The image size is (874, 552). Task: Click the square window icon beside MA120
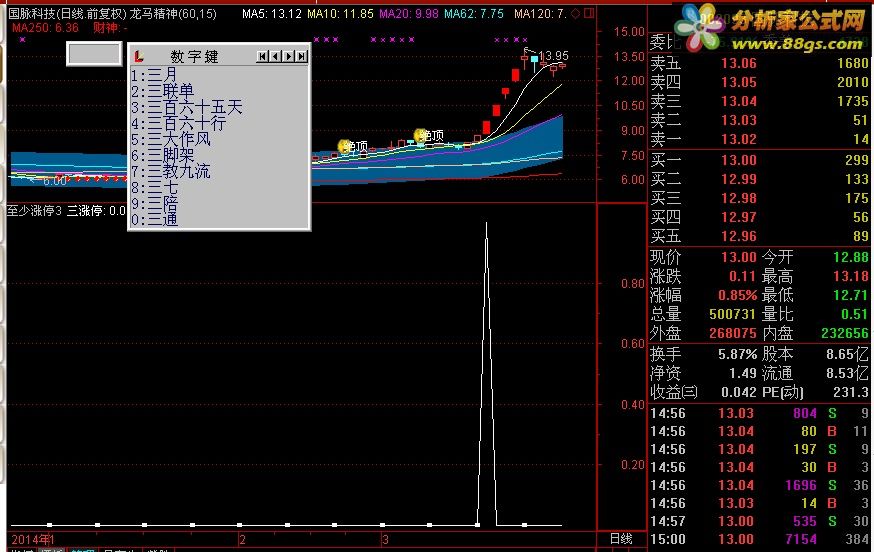pyautogui.click(x=589, y=13)
